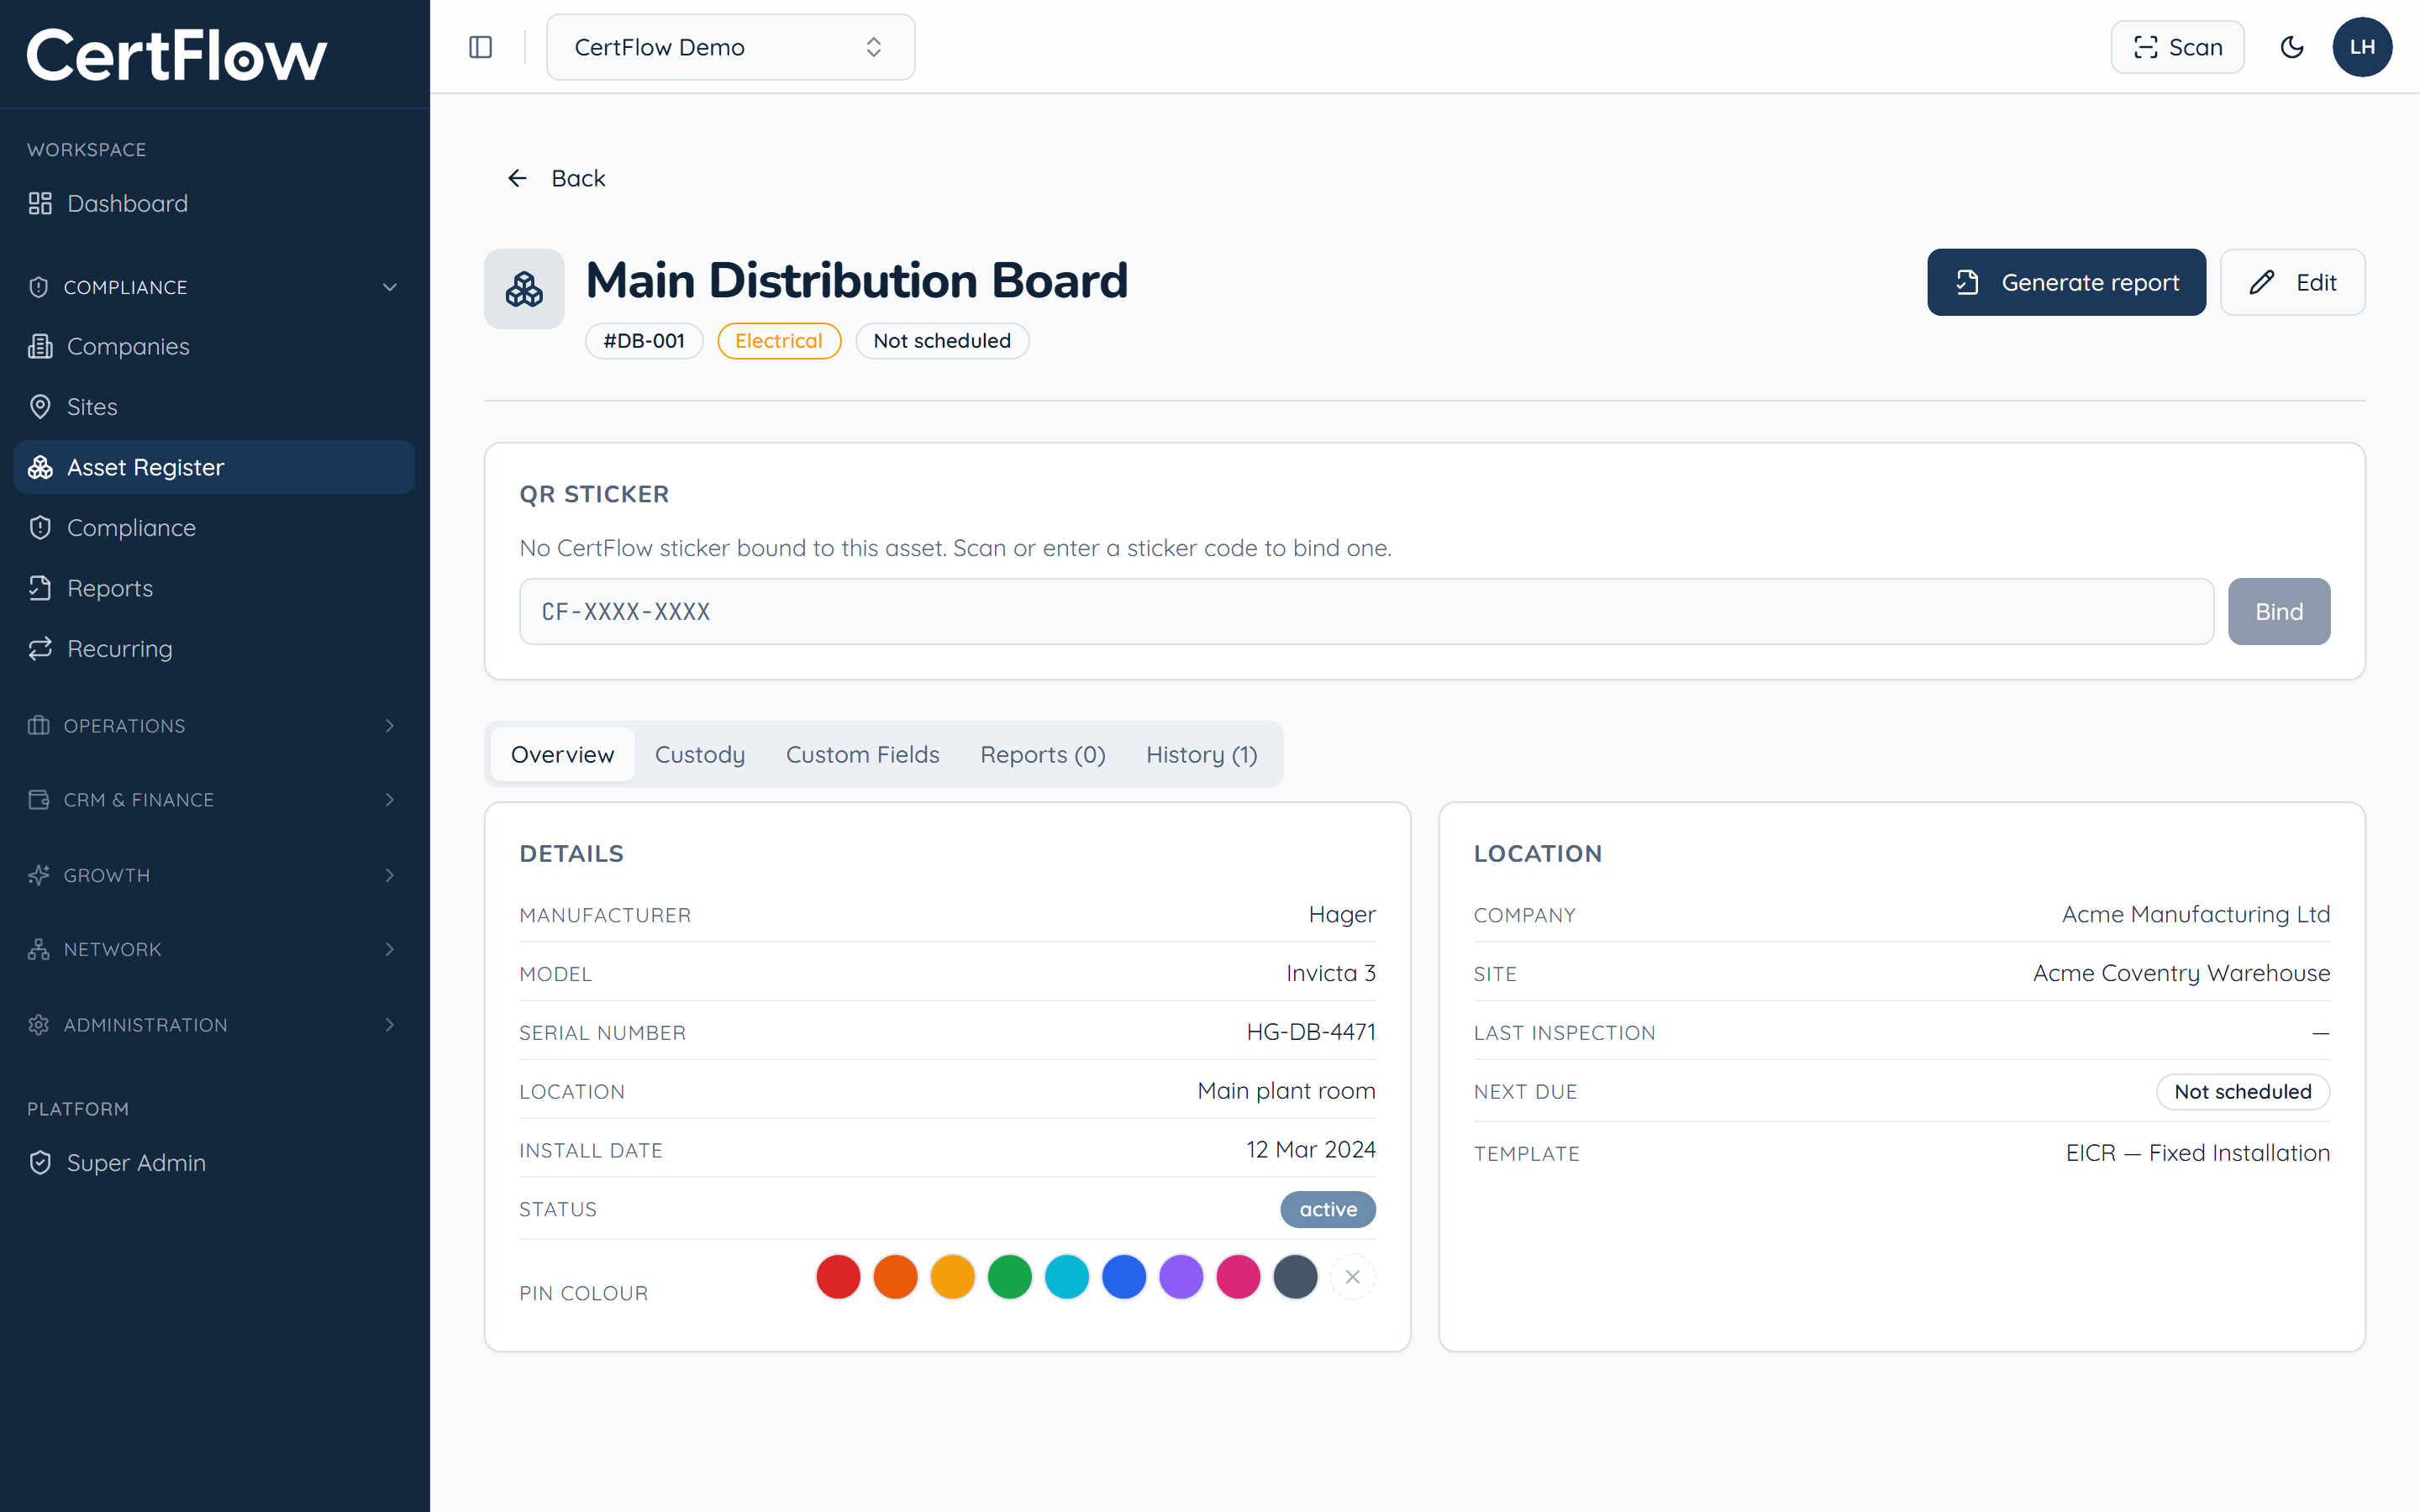The image size is (2420, 1512).
Task: Click the 12 Mar 2024 install date
Action: [1311, 1150]
